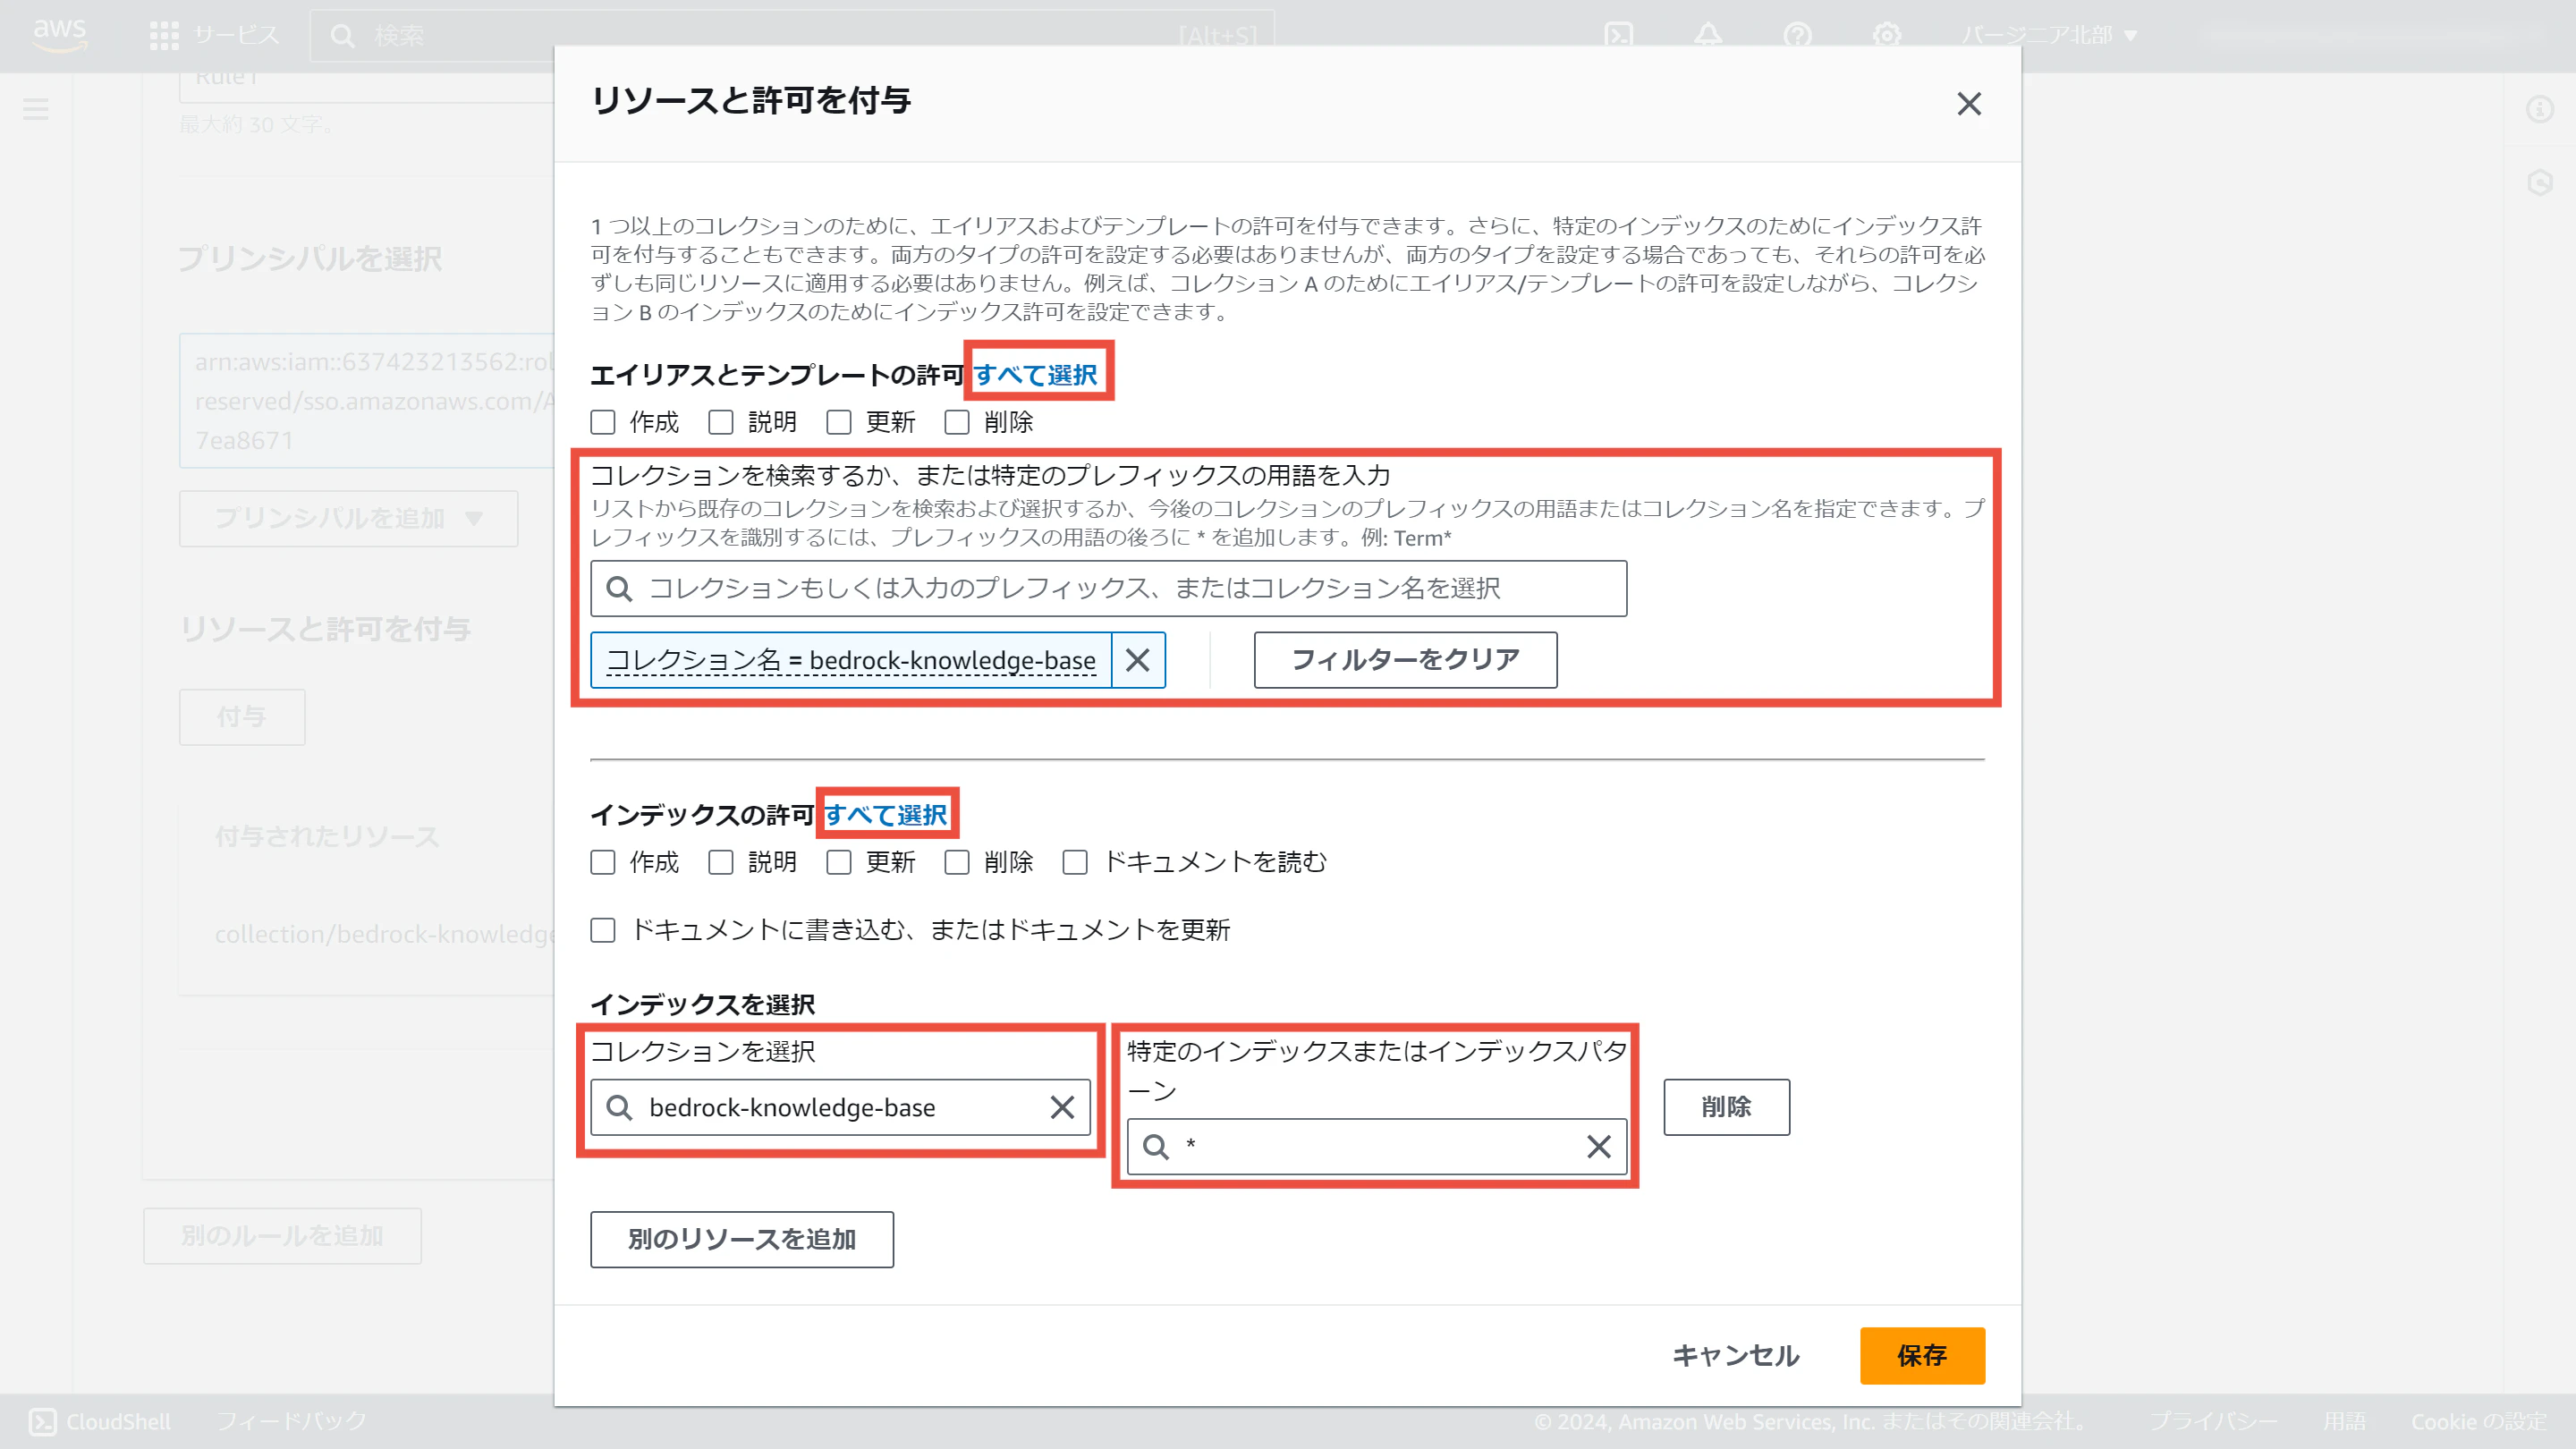Click search icon in コレクションを選択 field

619,1107
